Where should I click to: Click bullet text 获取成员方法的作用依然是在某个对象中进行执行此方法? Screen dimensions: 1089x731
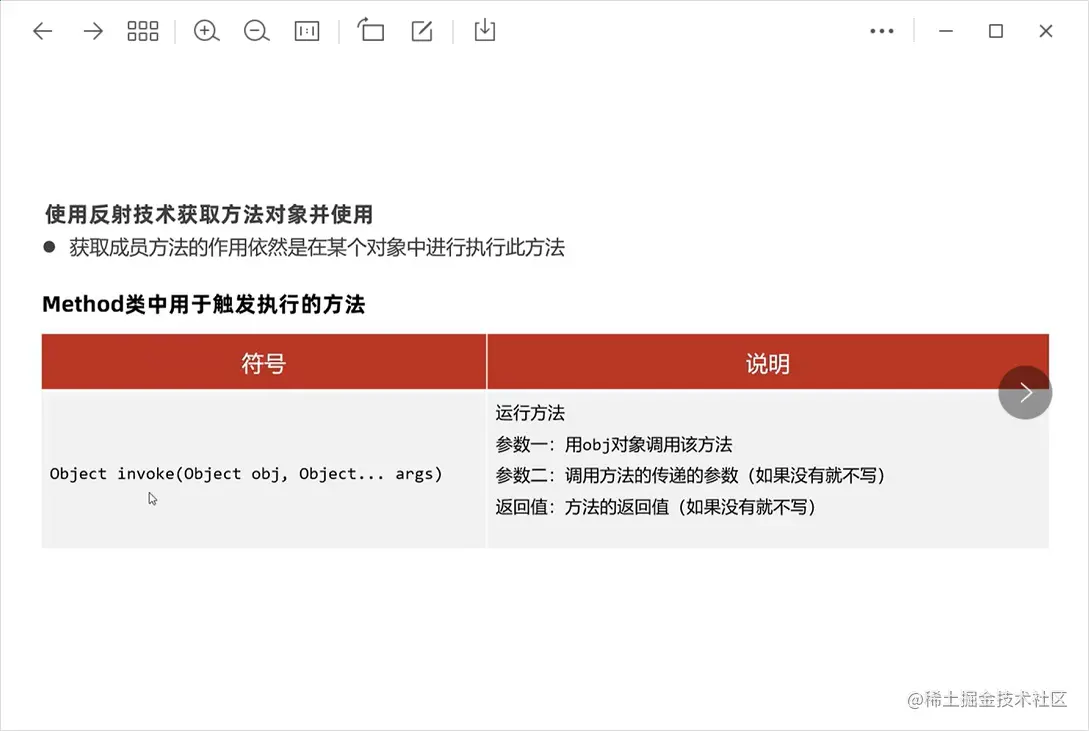317,247
